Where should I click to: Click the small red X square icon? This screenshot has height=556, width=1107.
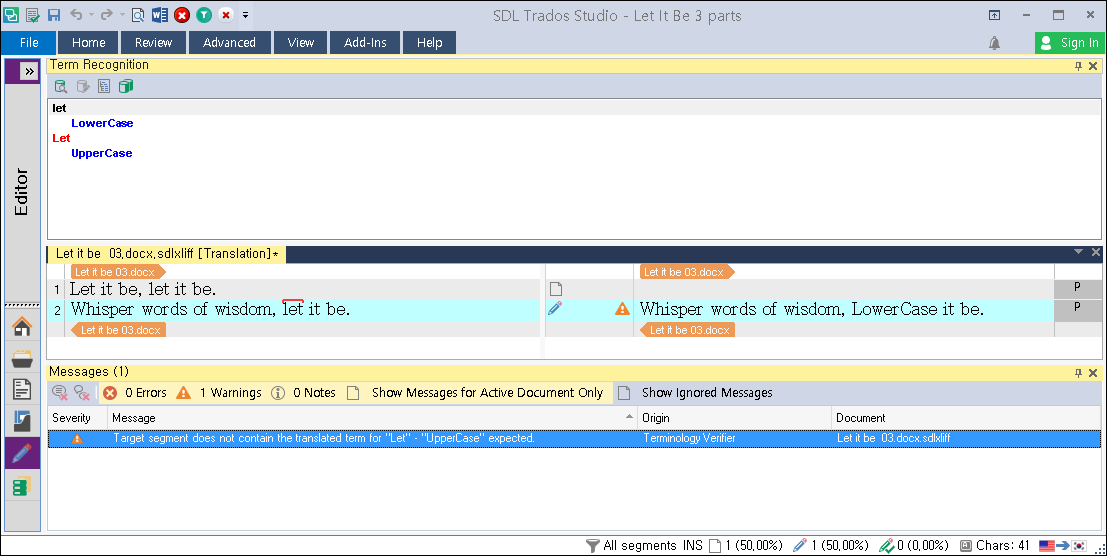tap(225, 14)
